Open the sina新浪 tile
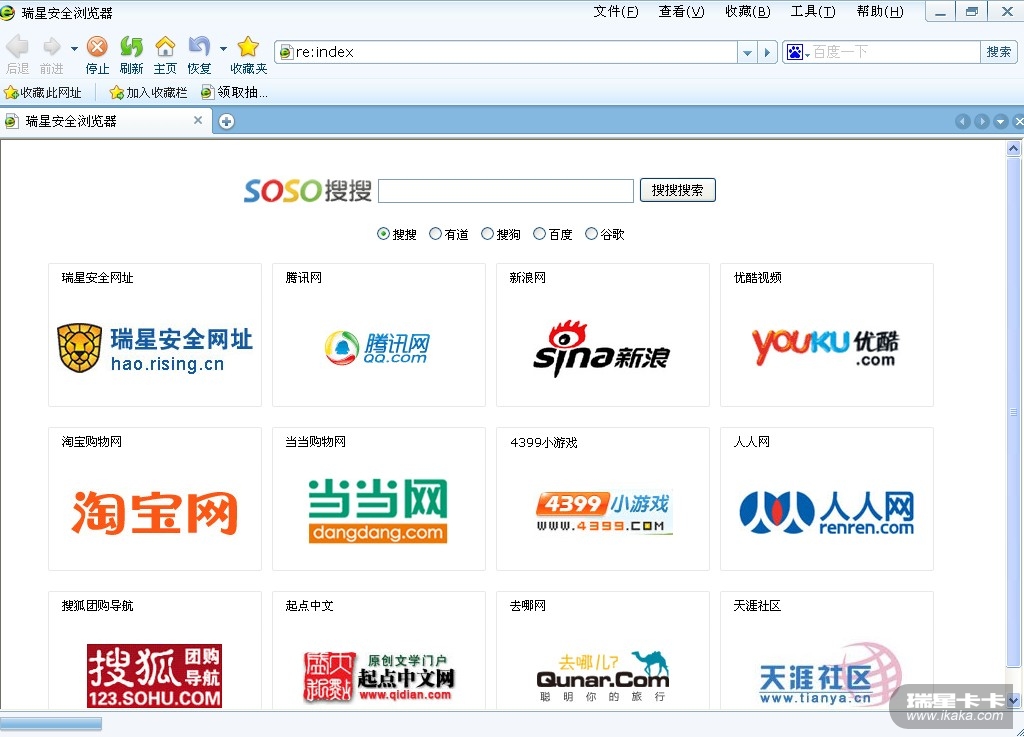The width and height of the screenshot is (1024, 737). click(x=603, y=335)
